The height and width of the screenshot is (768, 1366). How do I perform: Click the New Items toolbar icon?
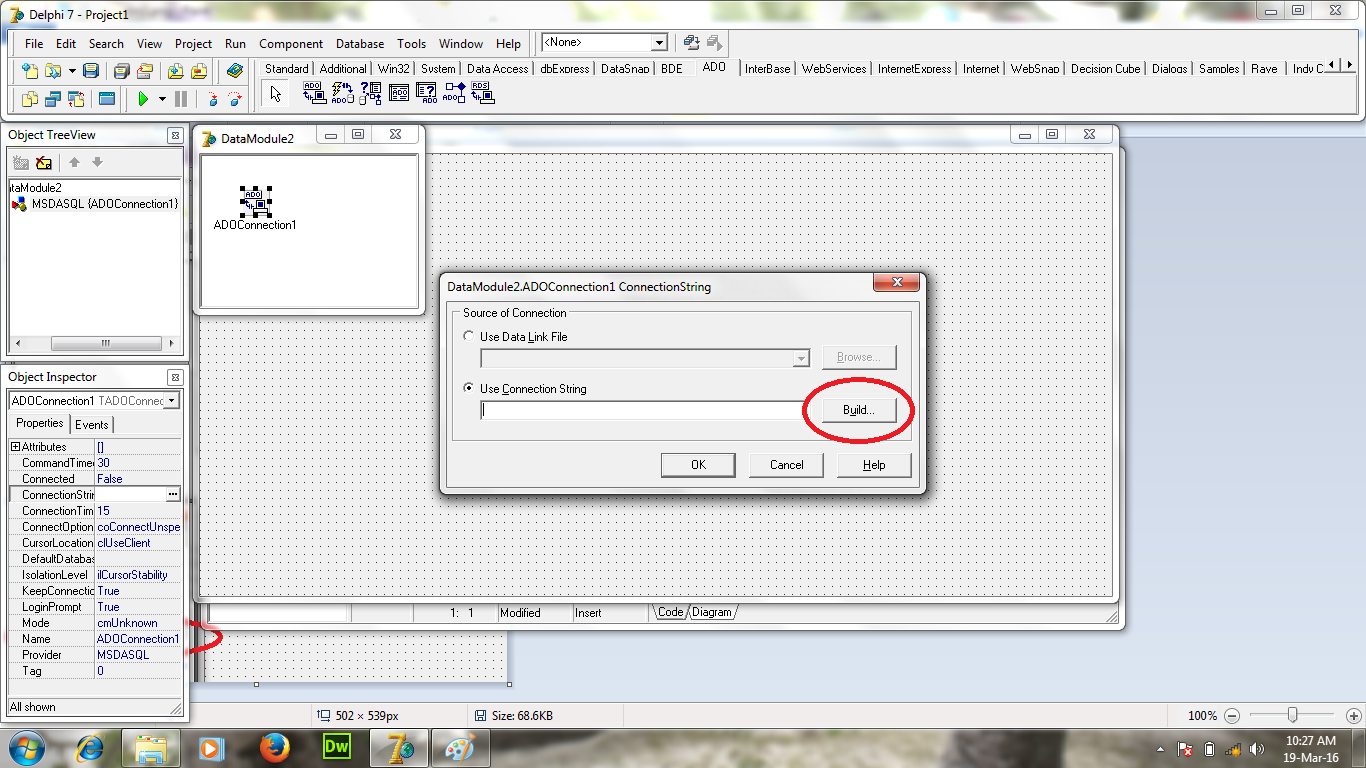[30, 71]
